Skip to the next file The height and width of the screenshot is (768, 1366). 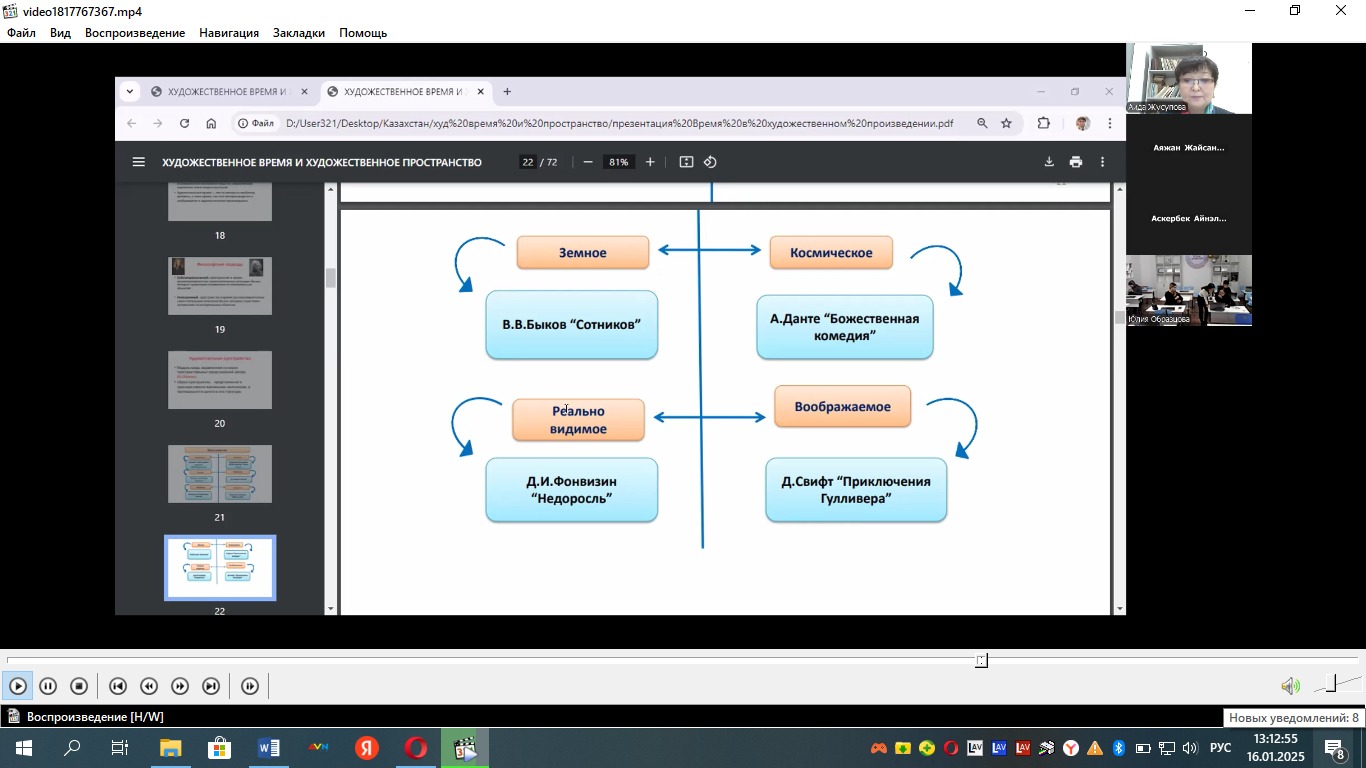[x=211, y=686]
